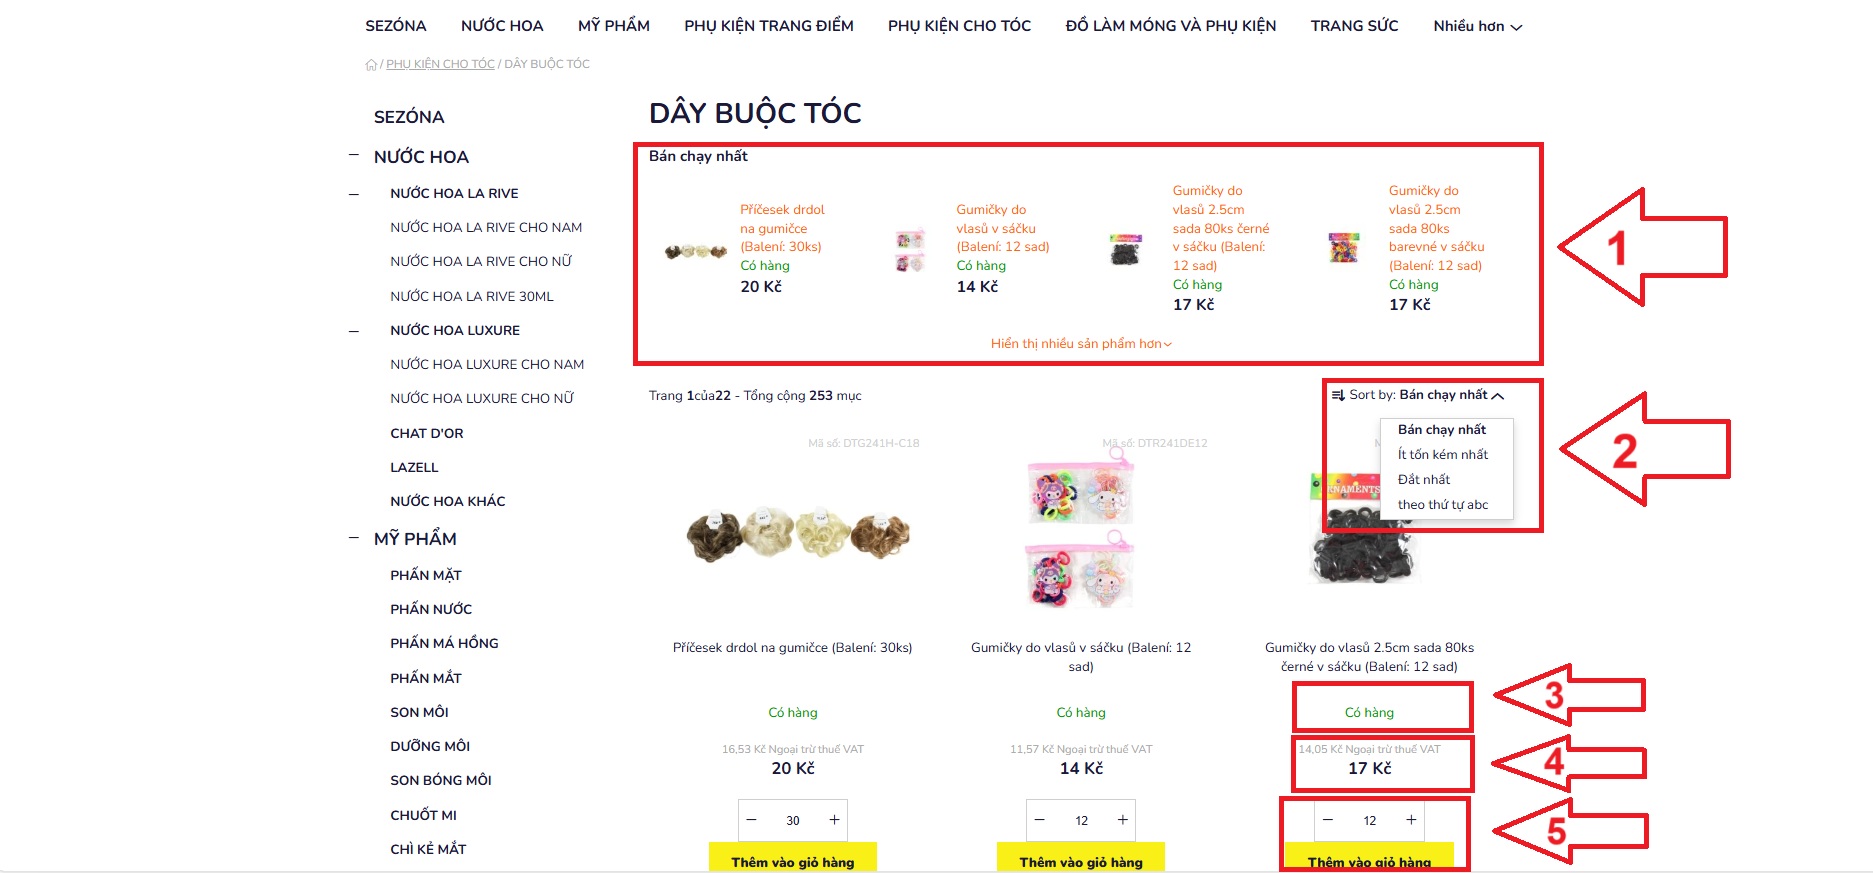The width and height of the screenshot is (1873, 873).
Task: Choose theo thứ tự abc sorting
Action: (1442, 504)
